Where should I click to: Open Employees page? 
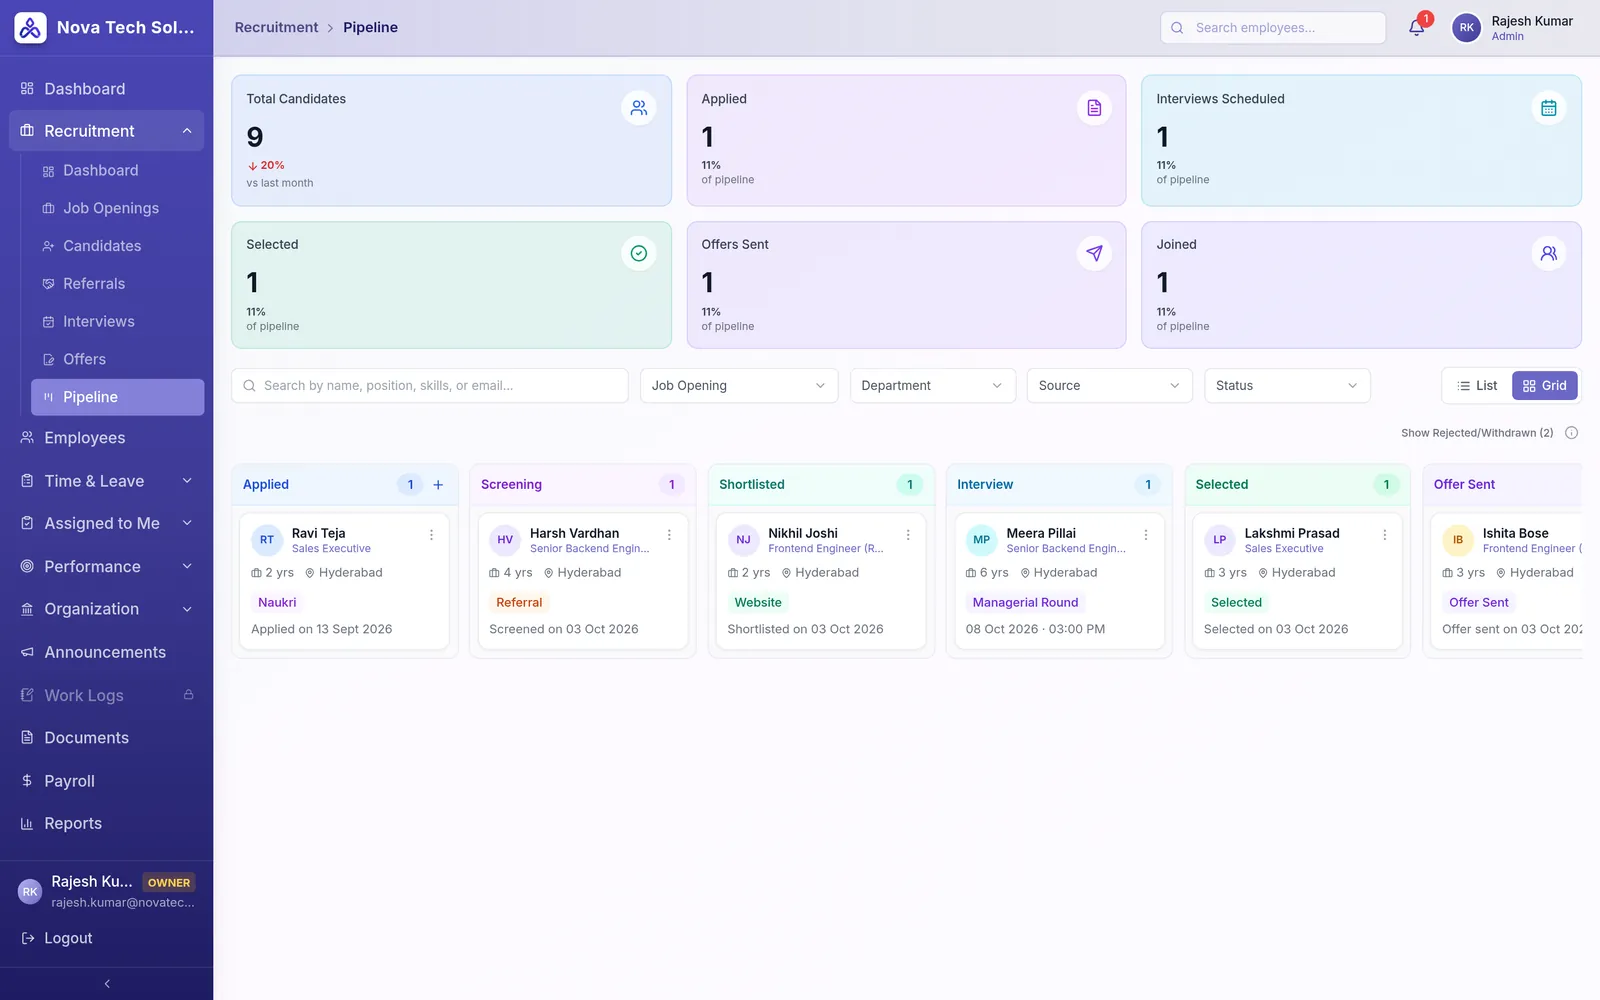[x=106, y=438]
